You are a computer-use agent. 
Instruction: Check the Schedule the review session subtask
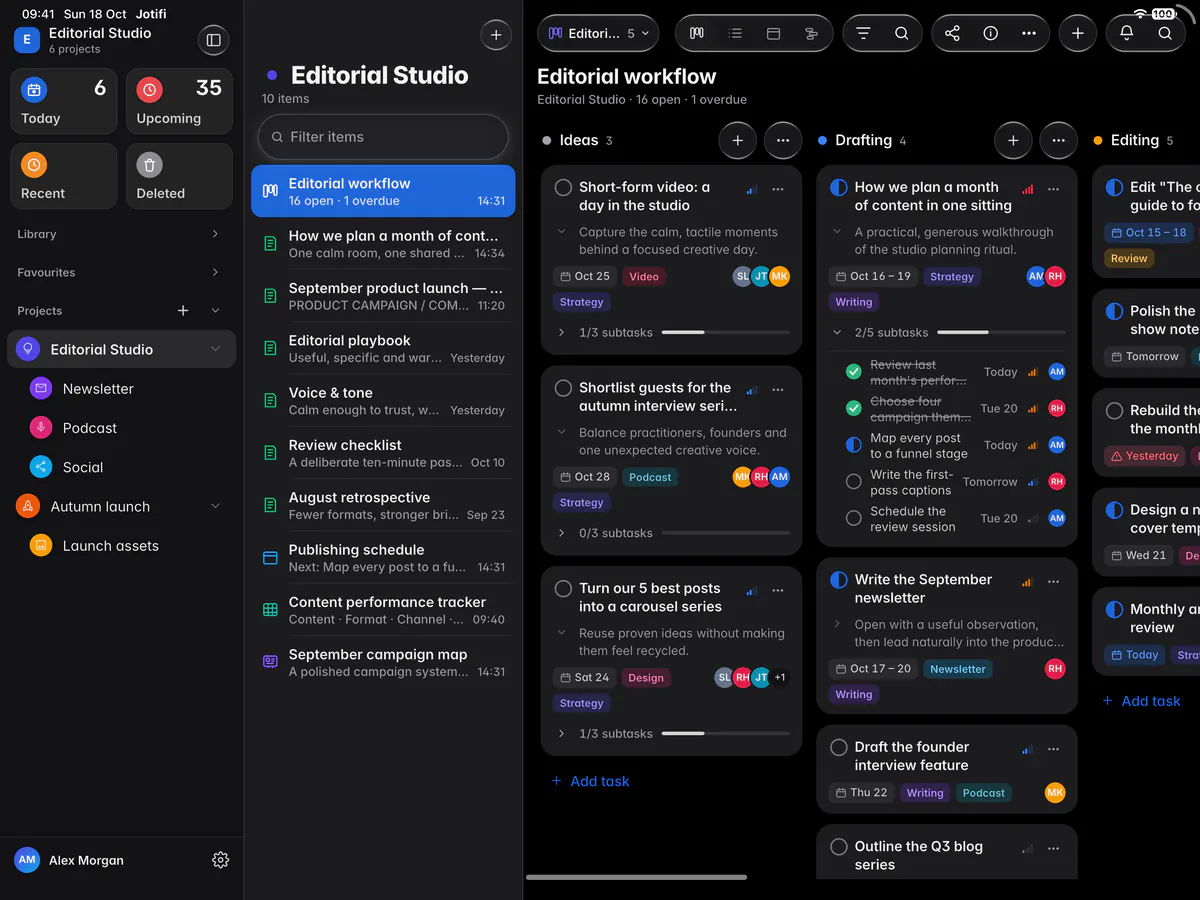point(853,518)
